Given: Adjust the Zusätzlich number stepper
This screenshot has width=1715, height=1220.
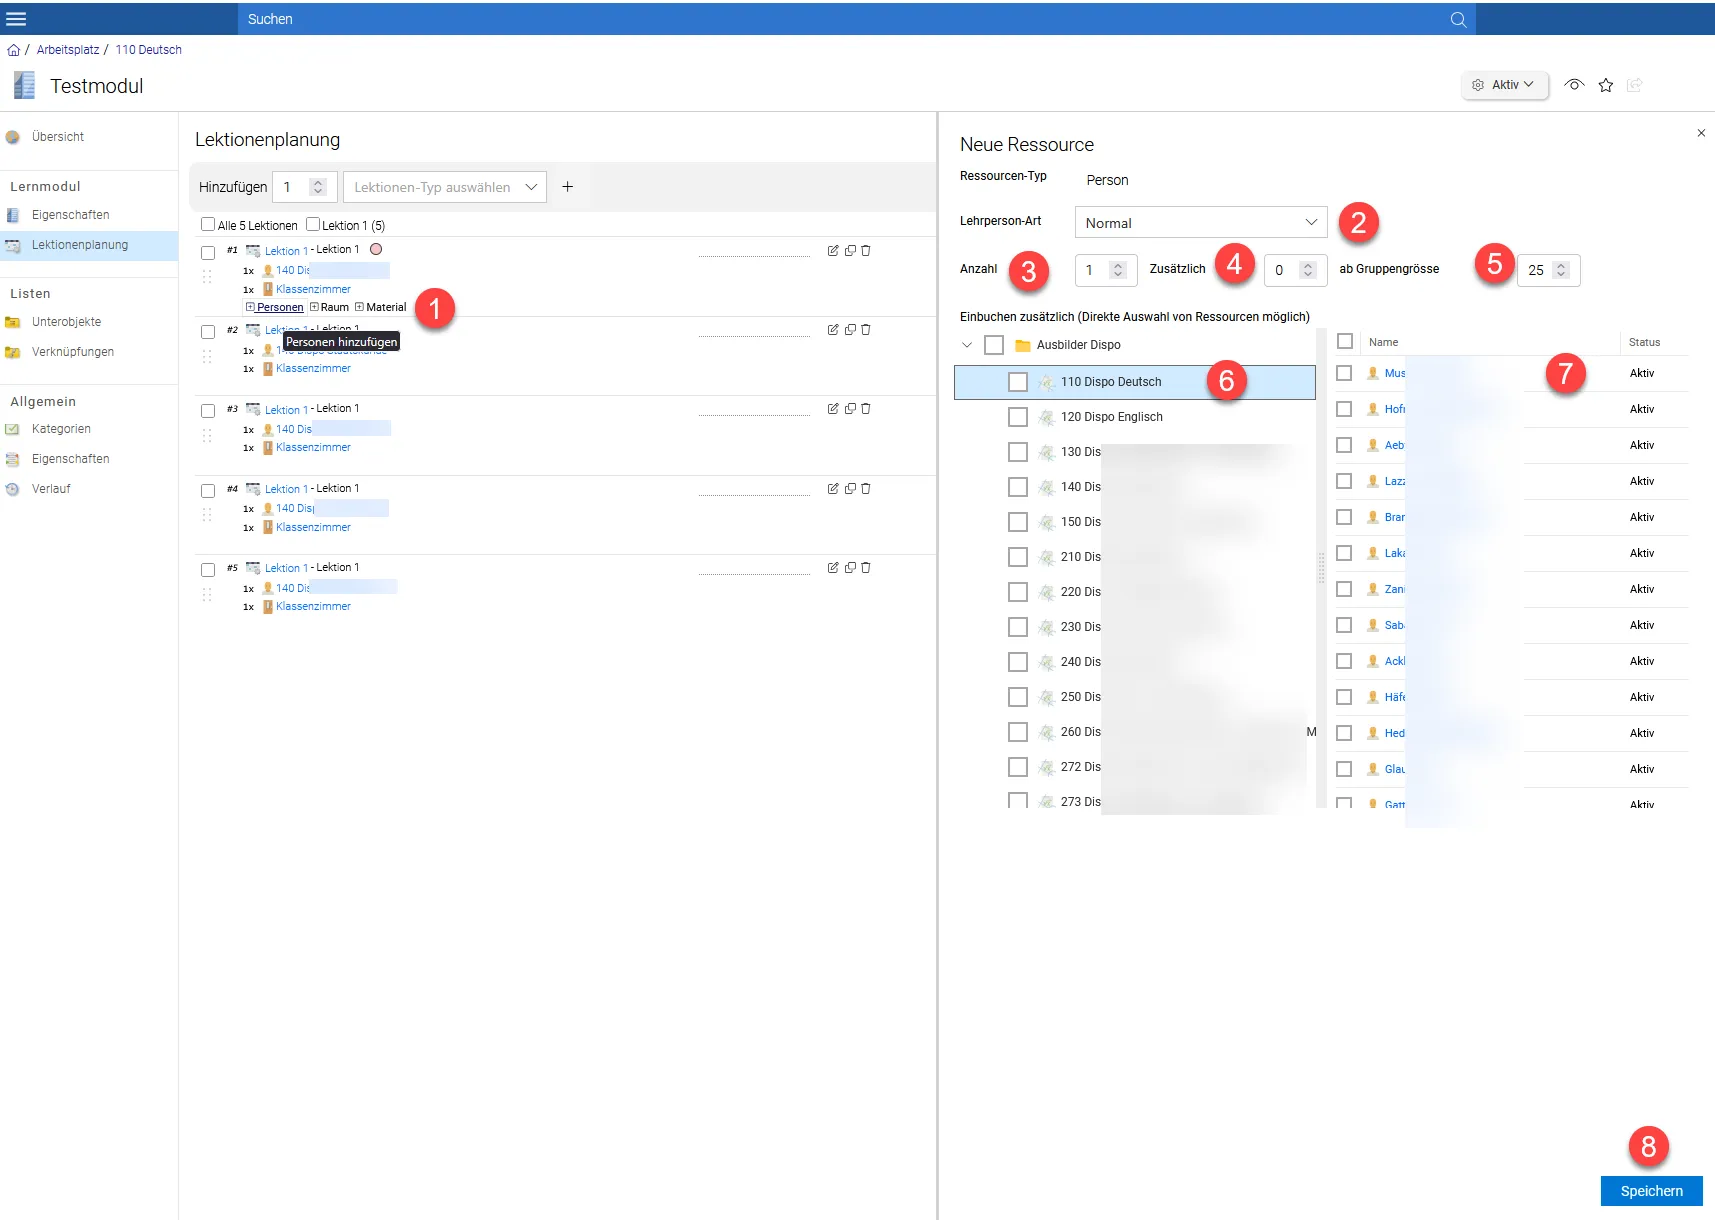Looking at the screenshot, I should pos(1307,270).
